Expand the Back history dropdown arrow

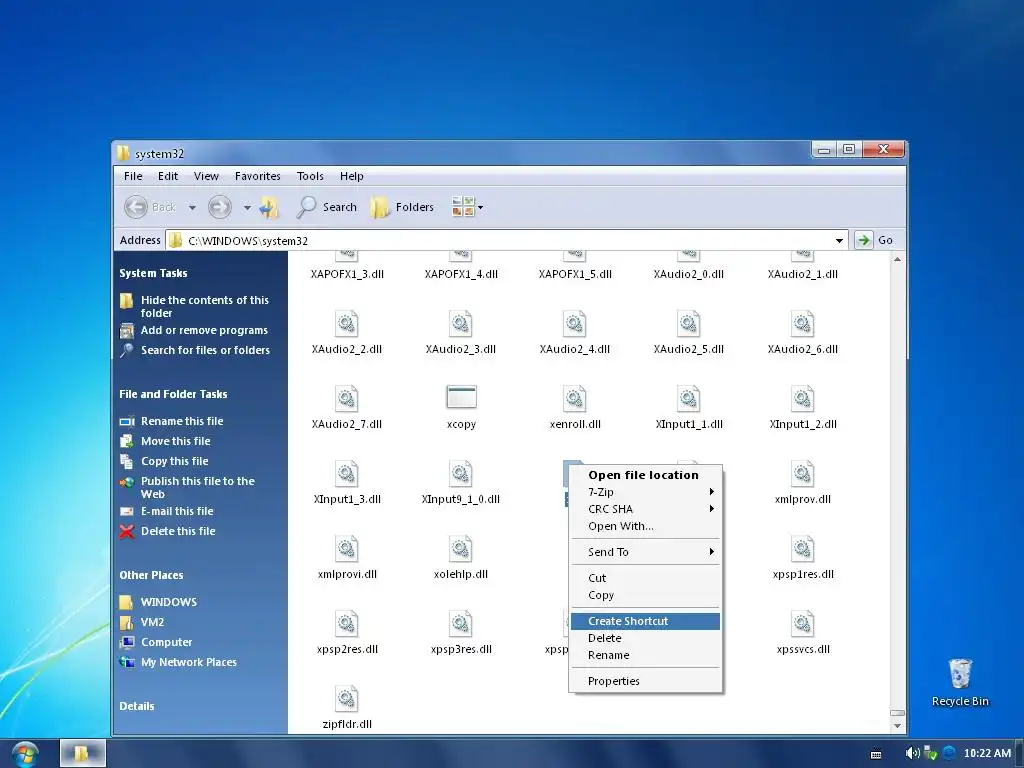click(192, 208)
